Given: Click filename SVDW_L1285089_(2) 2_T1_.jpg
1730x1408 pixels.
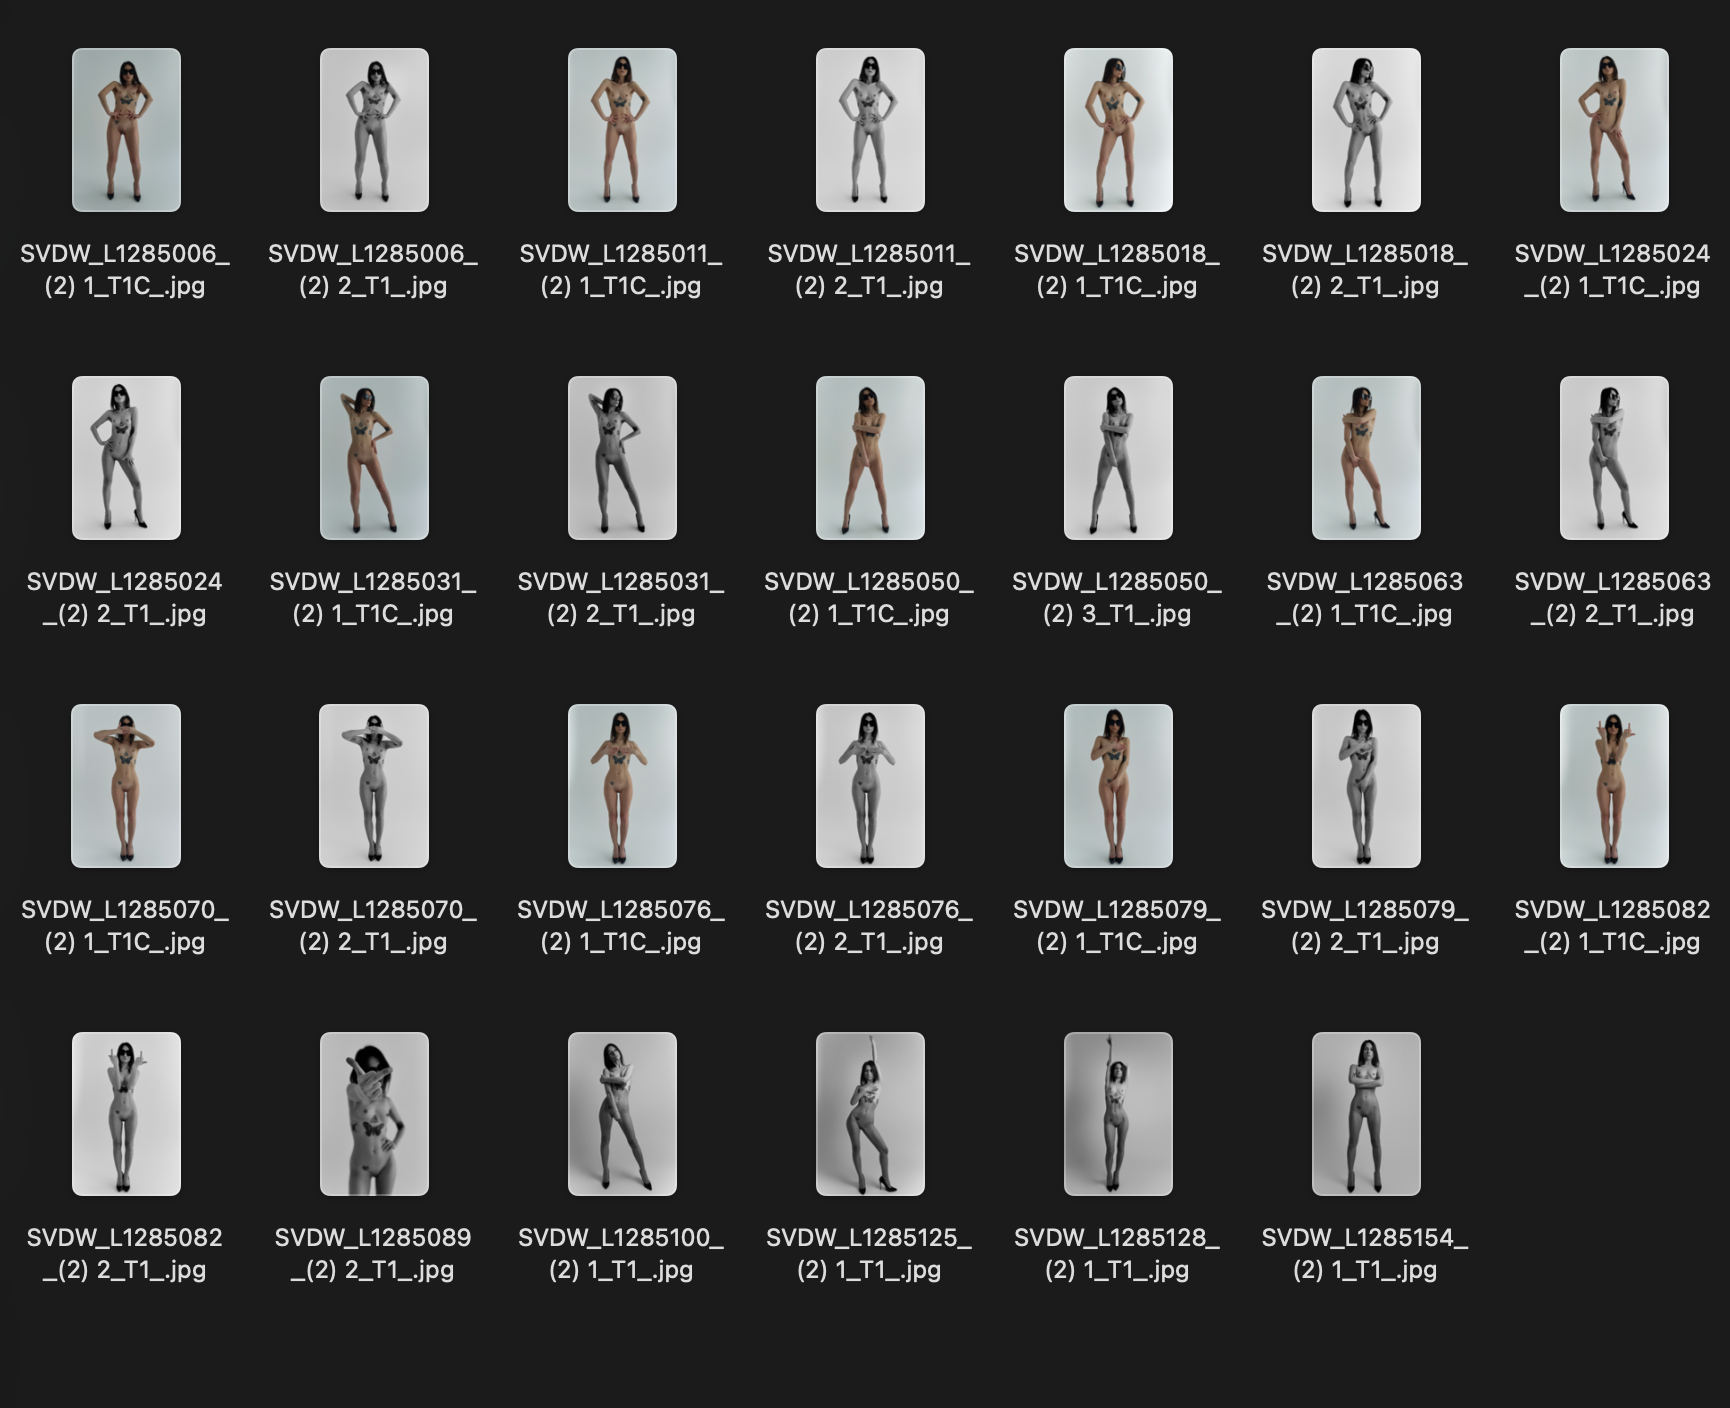Looking at the screenshot, I should (x=373, y=1254).
